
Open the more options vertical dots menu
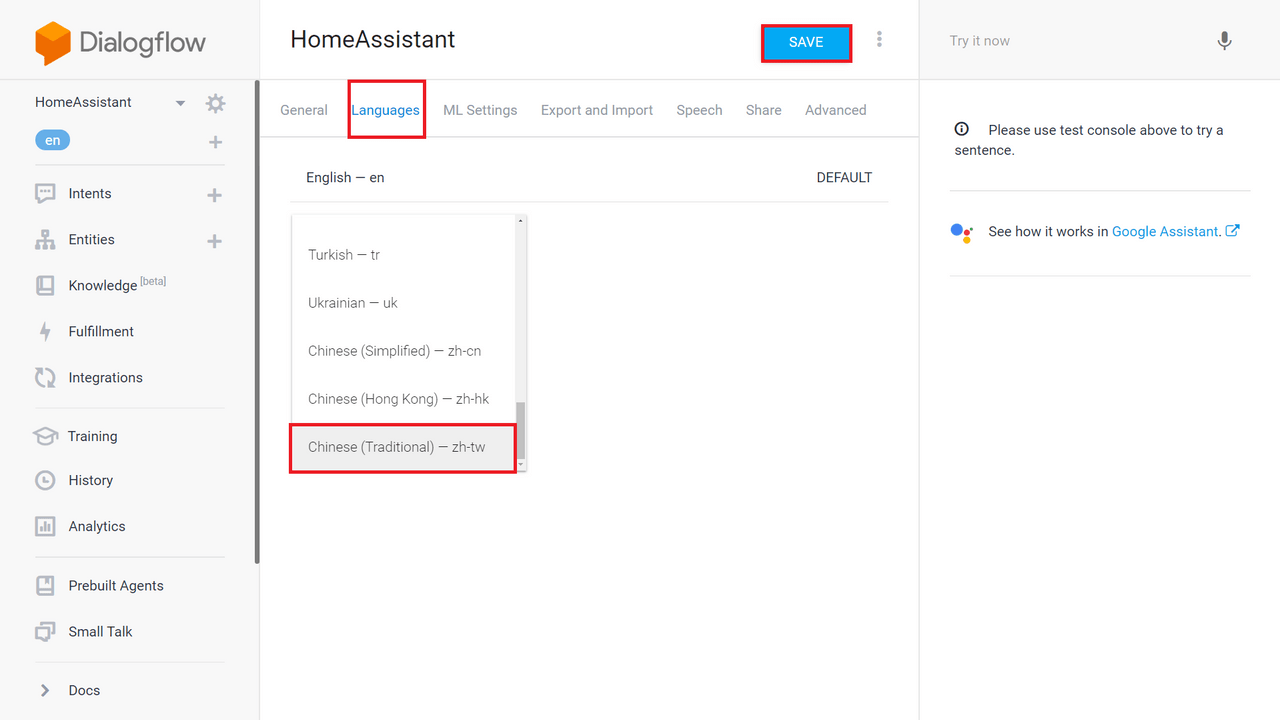pos(879,39)
